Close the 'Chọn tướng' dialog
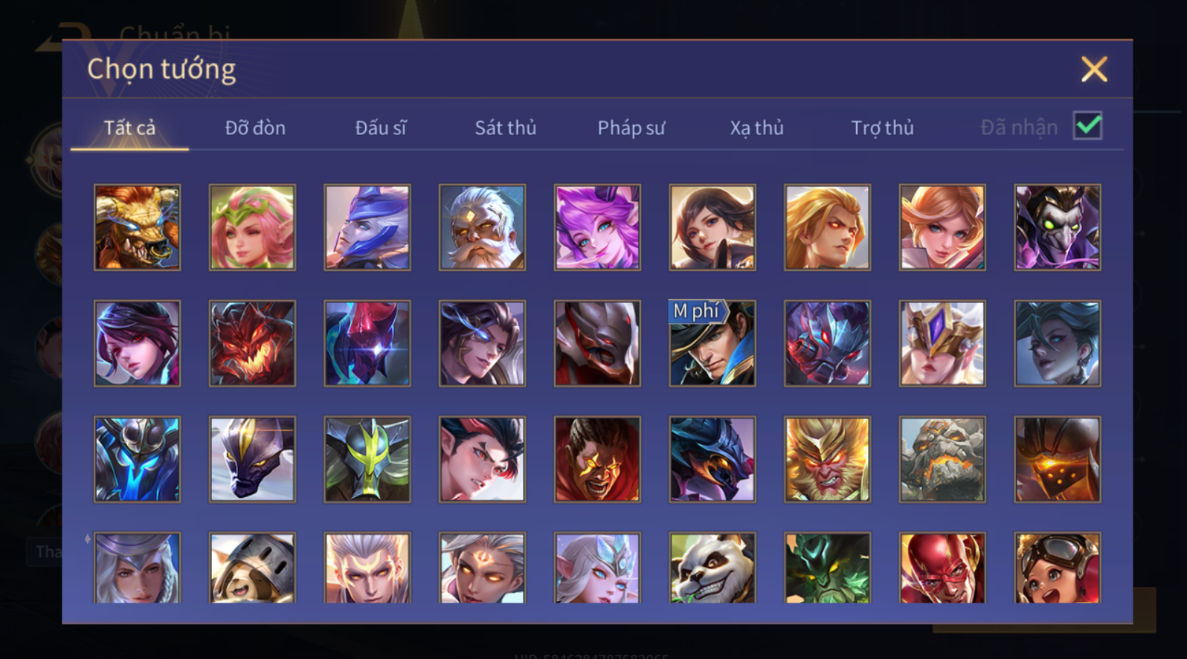The height and width of the screenshot is (659, 1187). (1094, 69)
